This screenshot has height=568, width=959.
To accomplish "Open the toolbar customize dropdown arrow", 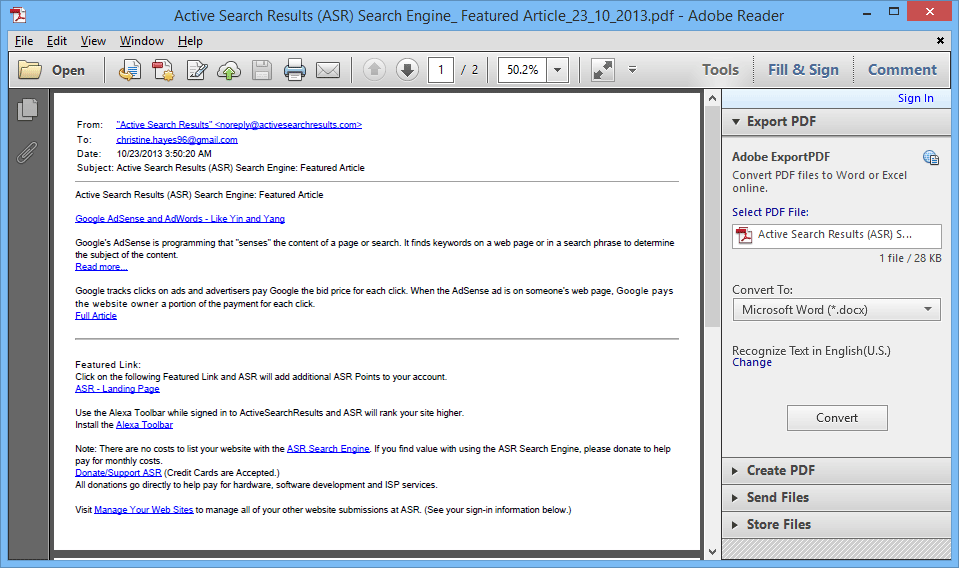I will click(x=632, y=70).
